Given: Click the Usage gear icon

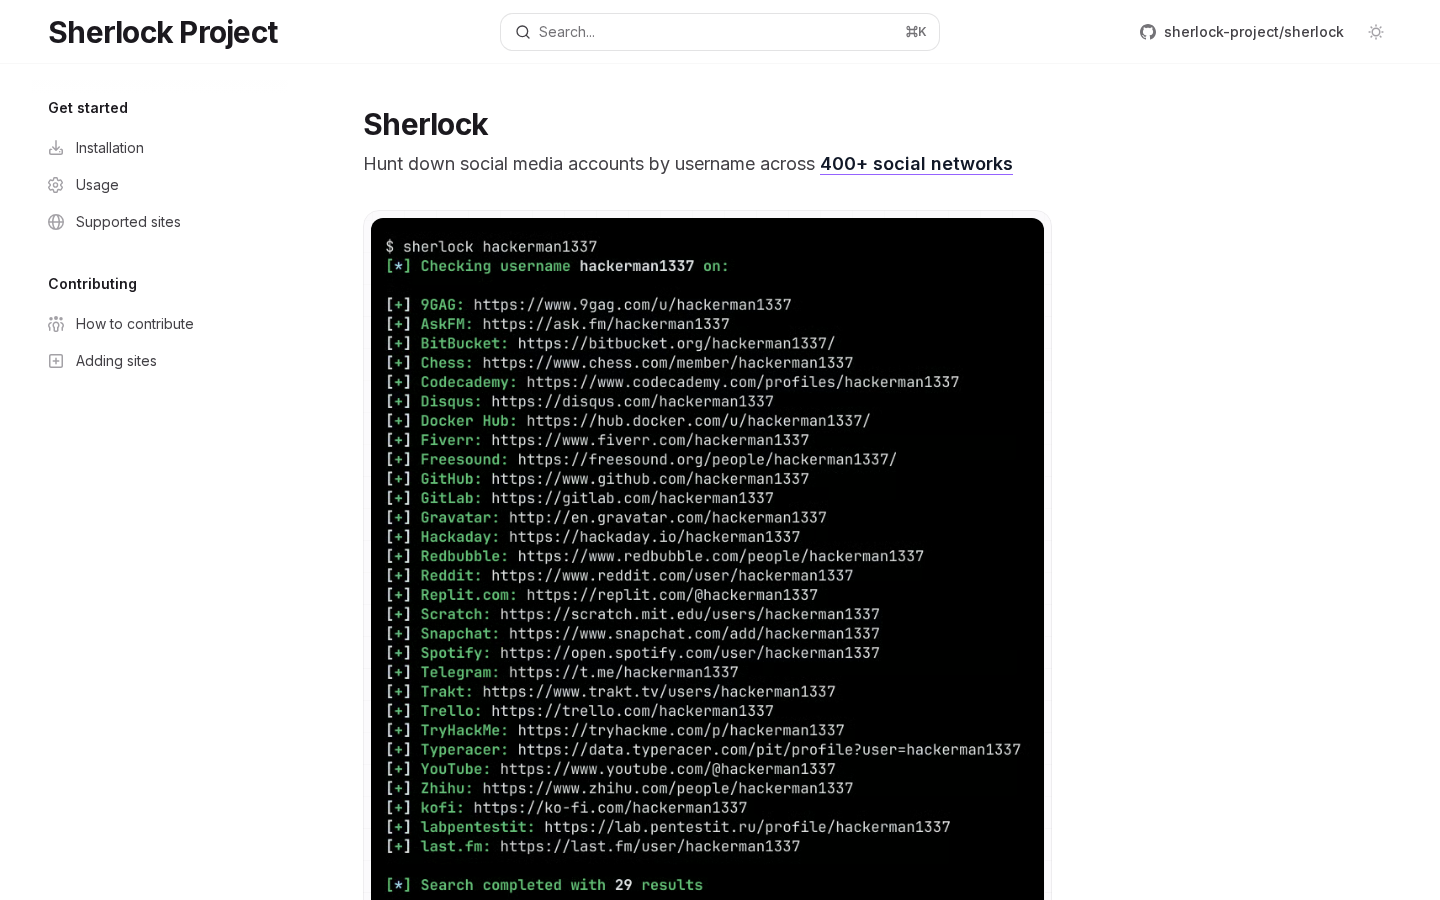Looking at the screenshot, I should [56, 185].
